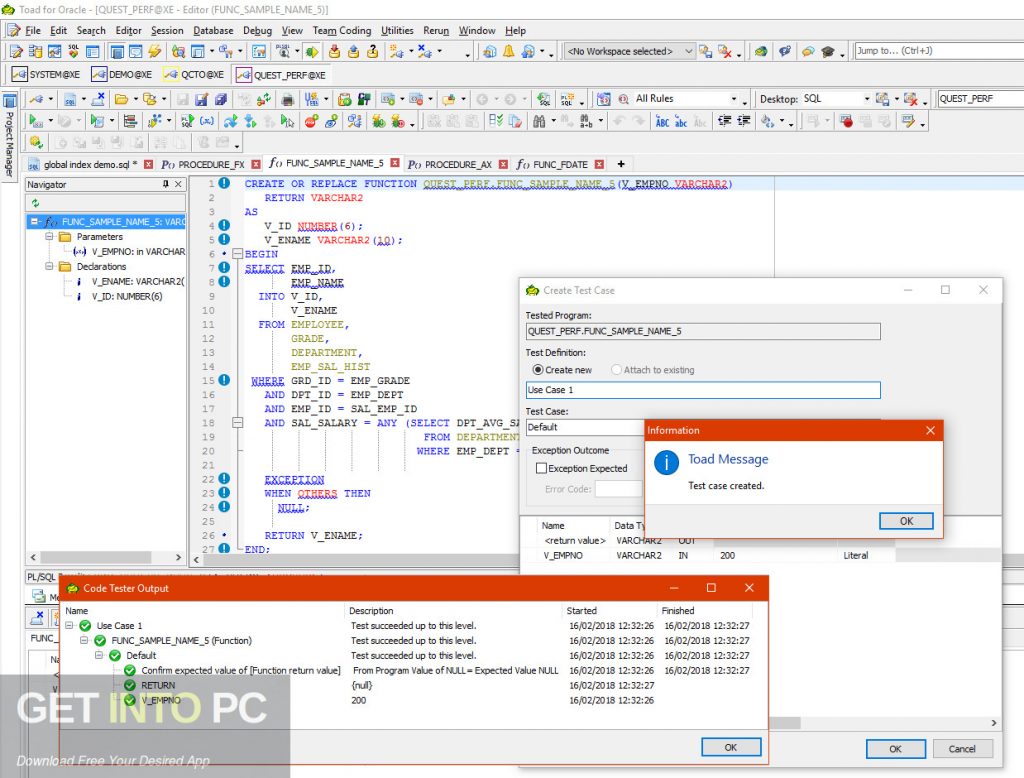Close the Information dialog with X
This screenshot has width=1024, height=778.
pyautogui.click(x=930, y=430)
